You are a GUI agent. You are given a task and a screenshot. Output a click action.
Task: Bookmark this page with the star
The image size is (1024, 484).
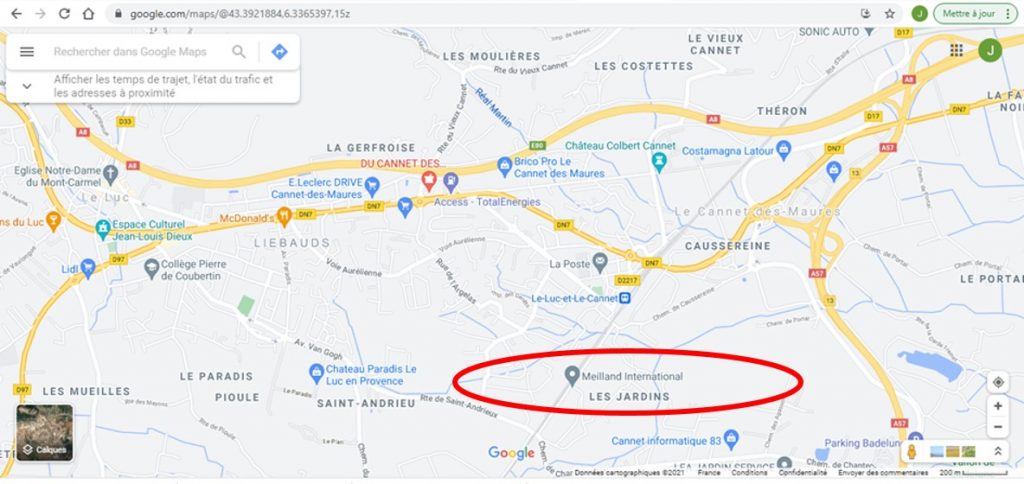889,14
